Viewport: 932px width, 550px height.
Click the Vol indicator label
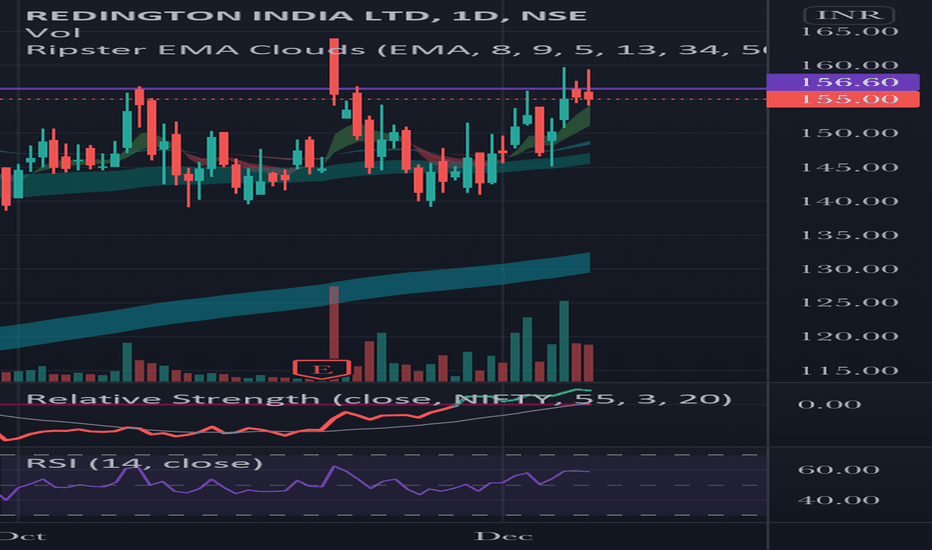coord(53,33)
